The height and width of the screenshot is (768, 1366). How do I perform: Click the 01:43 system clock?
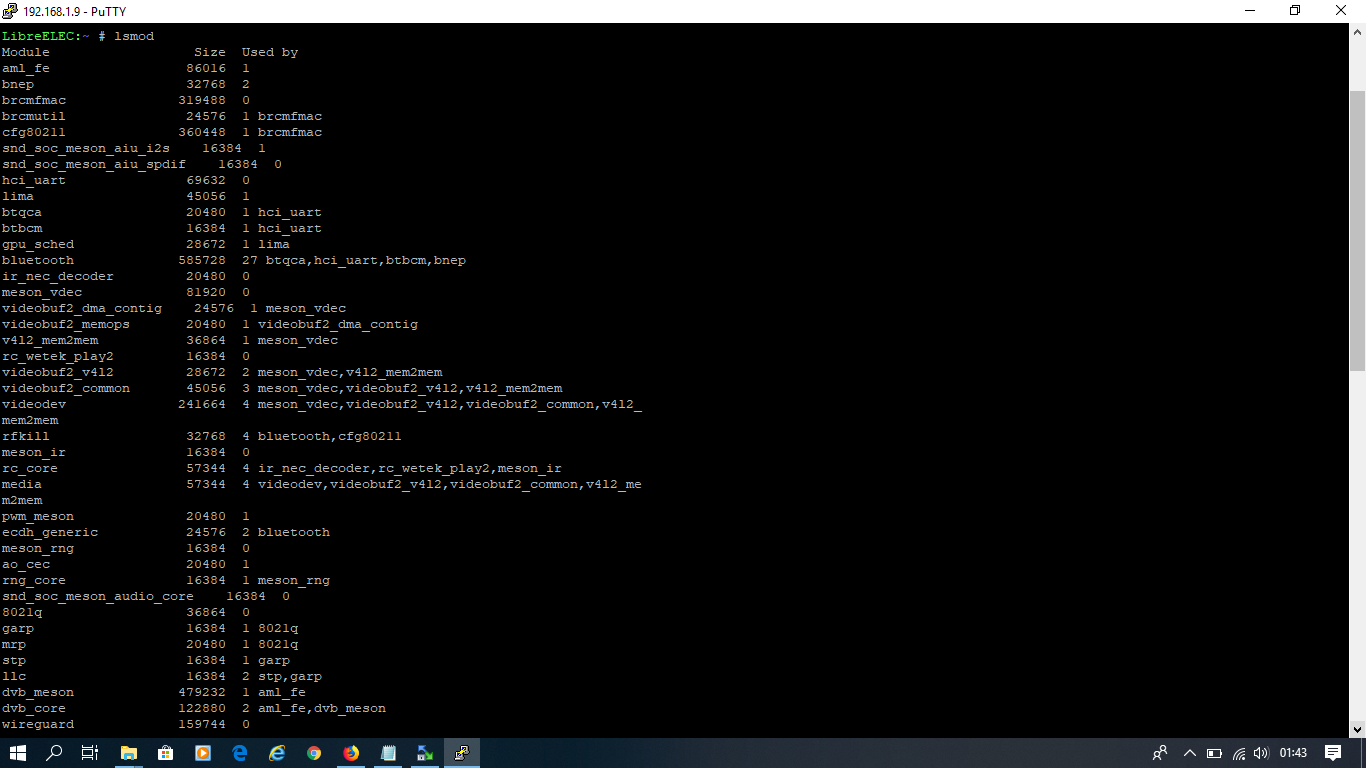point(1293,753)
